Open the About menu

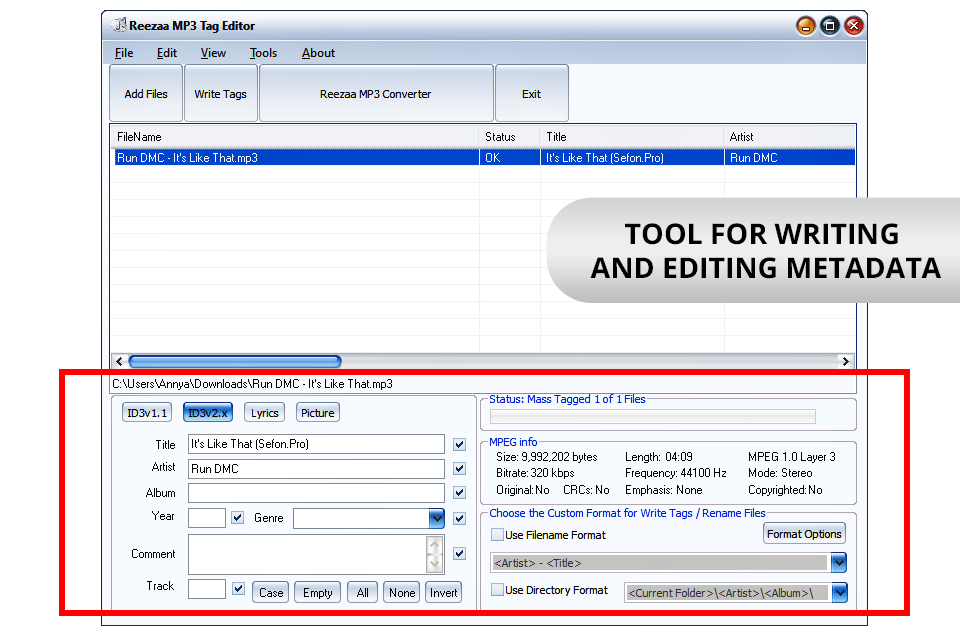point(318,53)
